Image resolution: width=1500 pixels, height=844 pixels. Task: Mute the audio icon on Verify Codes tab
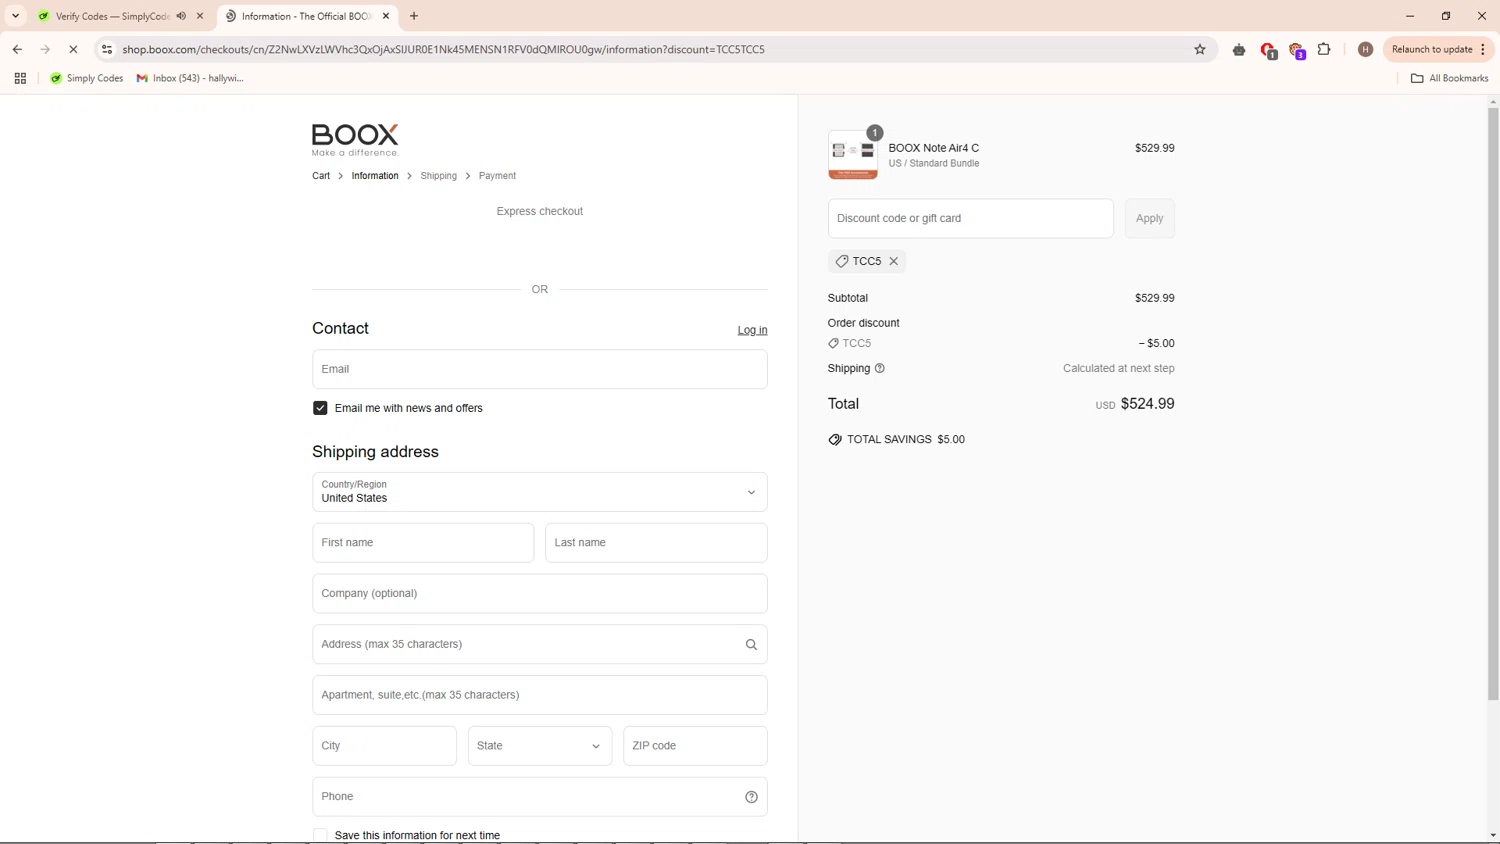(181, 16)
